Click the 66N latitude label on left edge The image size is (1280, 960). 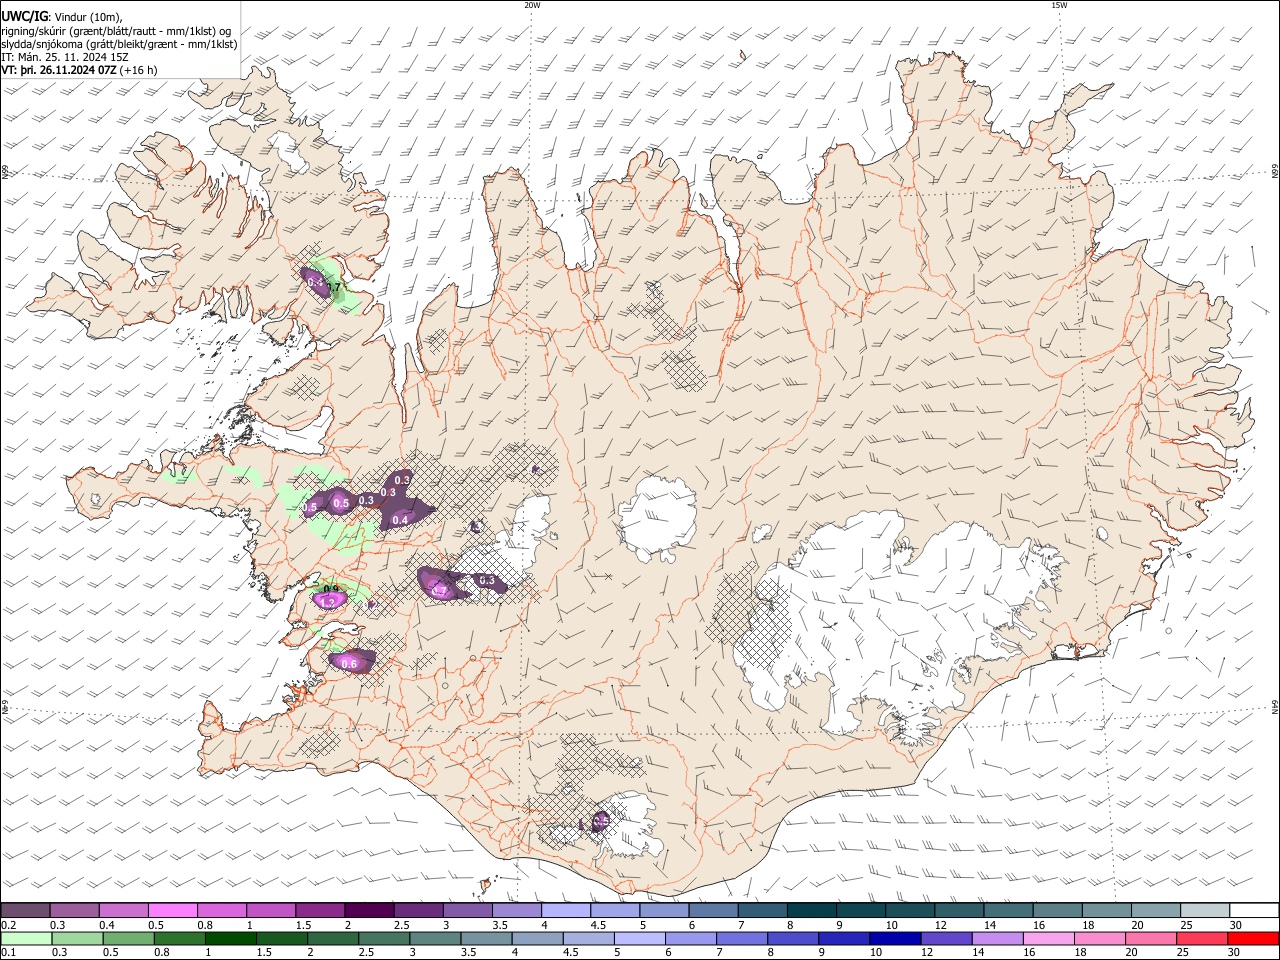5,173
